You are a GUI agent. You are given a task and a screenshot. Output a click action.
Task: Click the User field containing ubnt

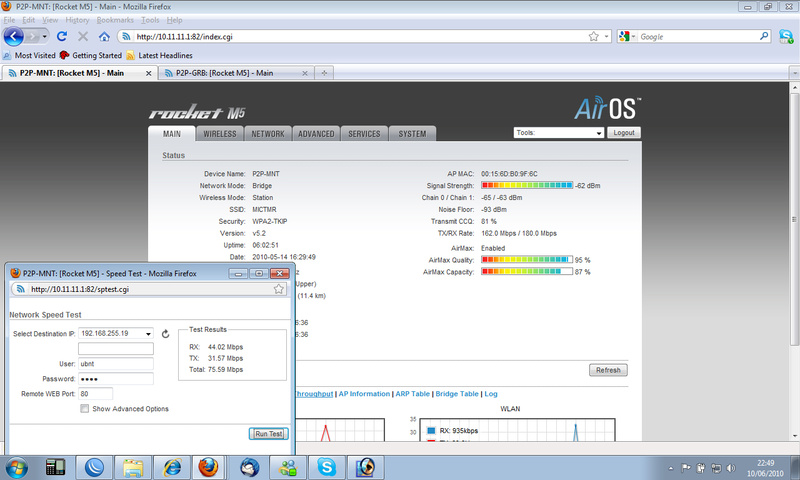[116, 364]
